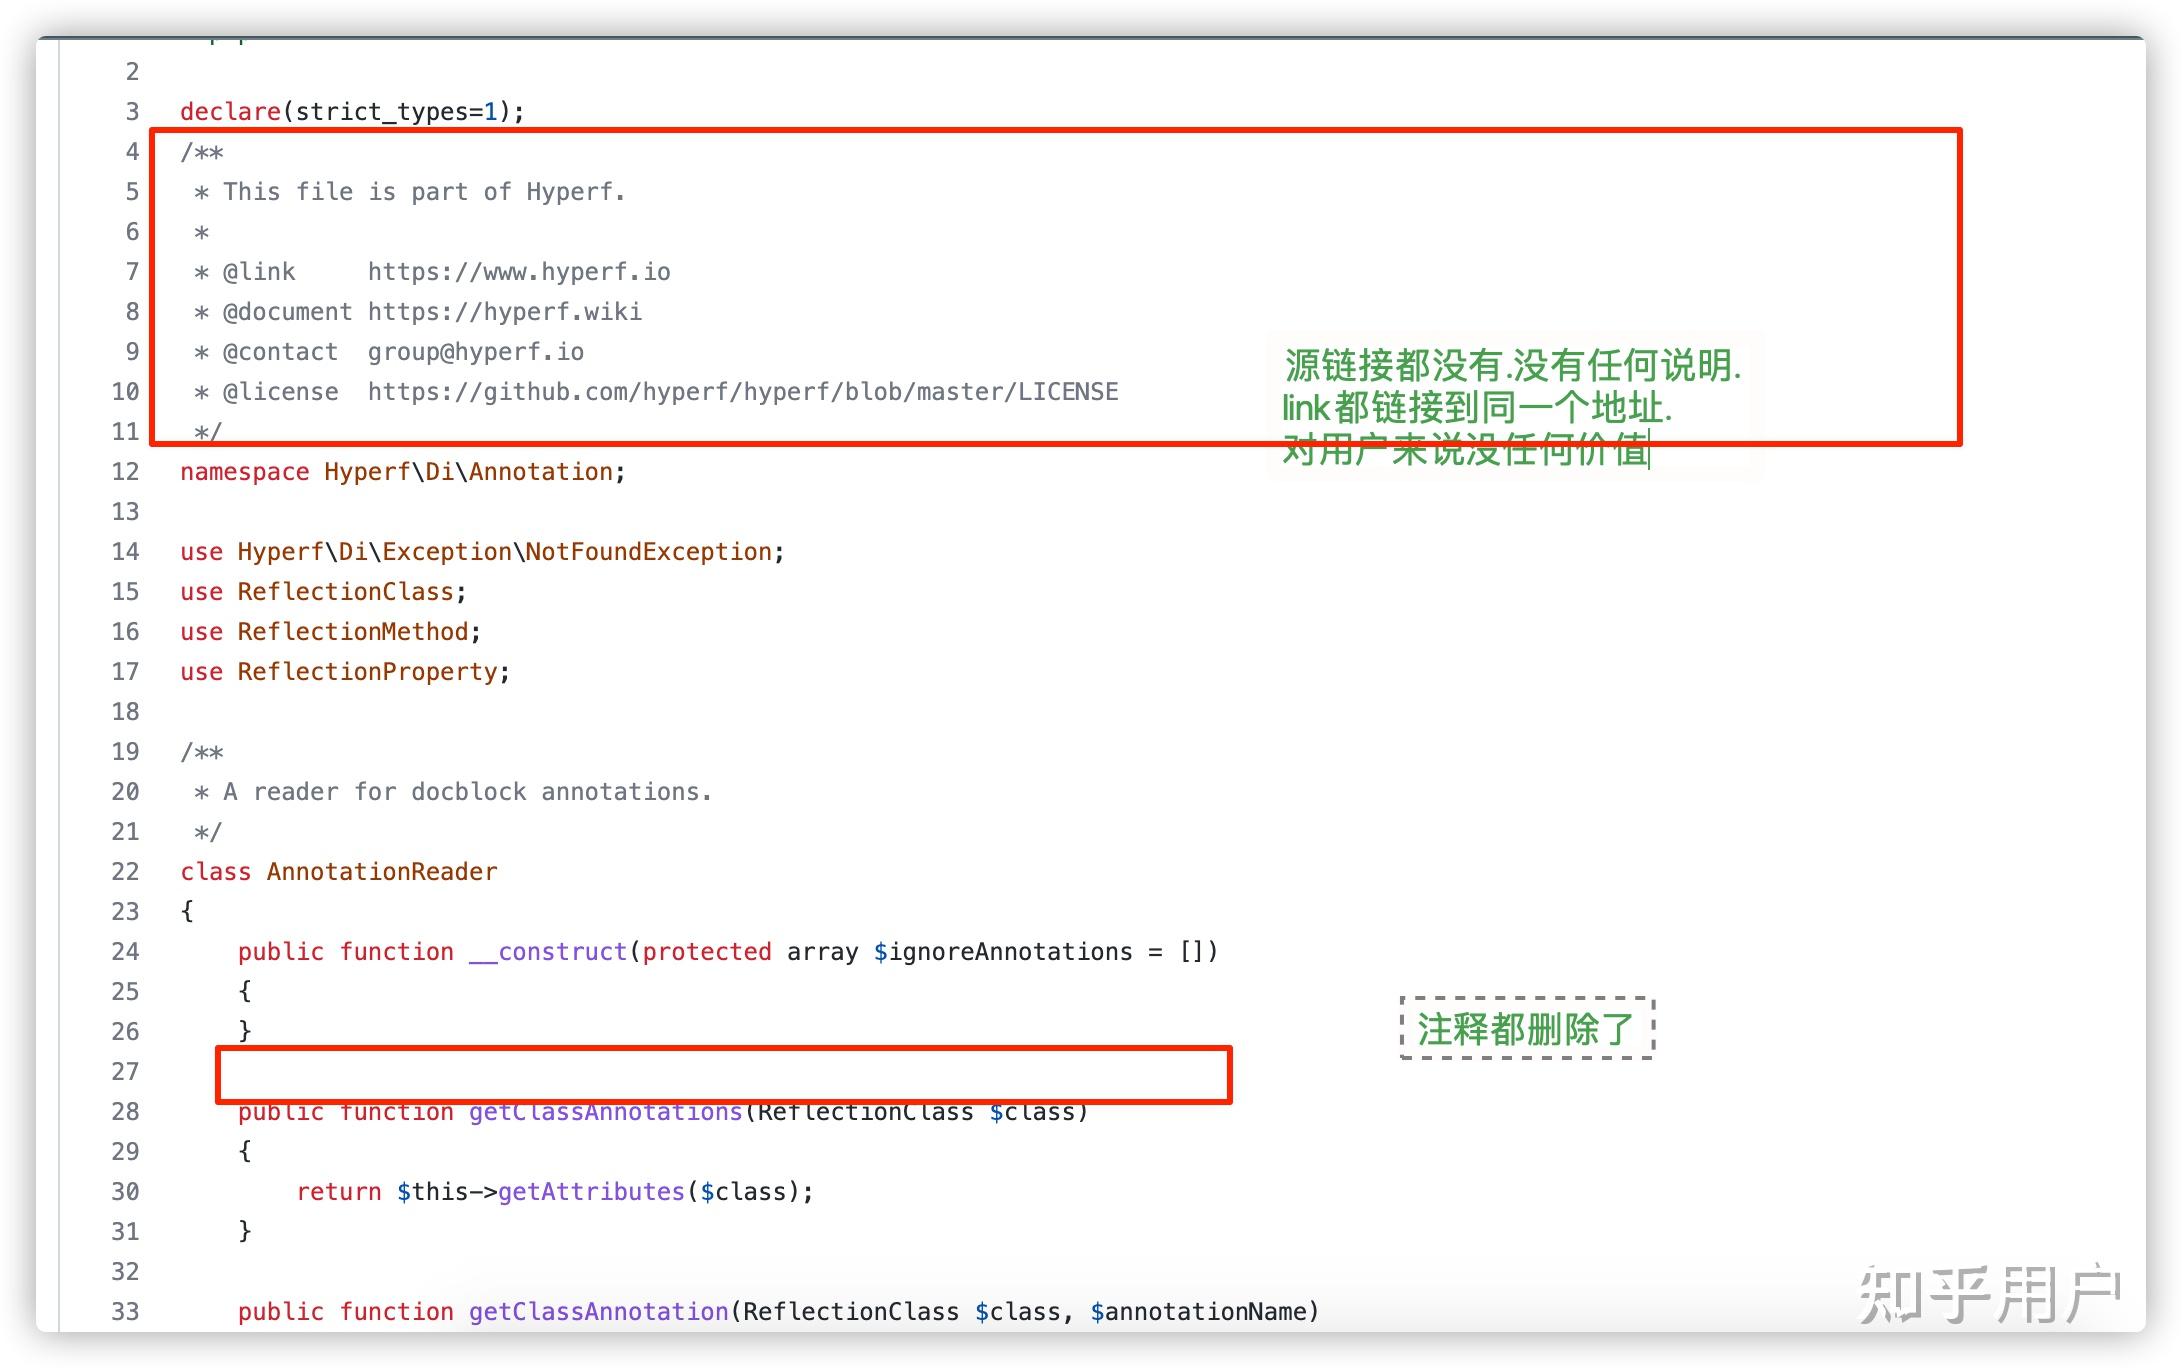Click the AnnotationReader class name
Screen dimensions: 2182x1368
coord(381,871)
